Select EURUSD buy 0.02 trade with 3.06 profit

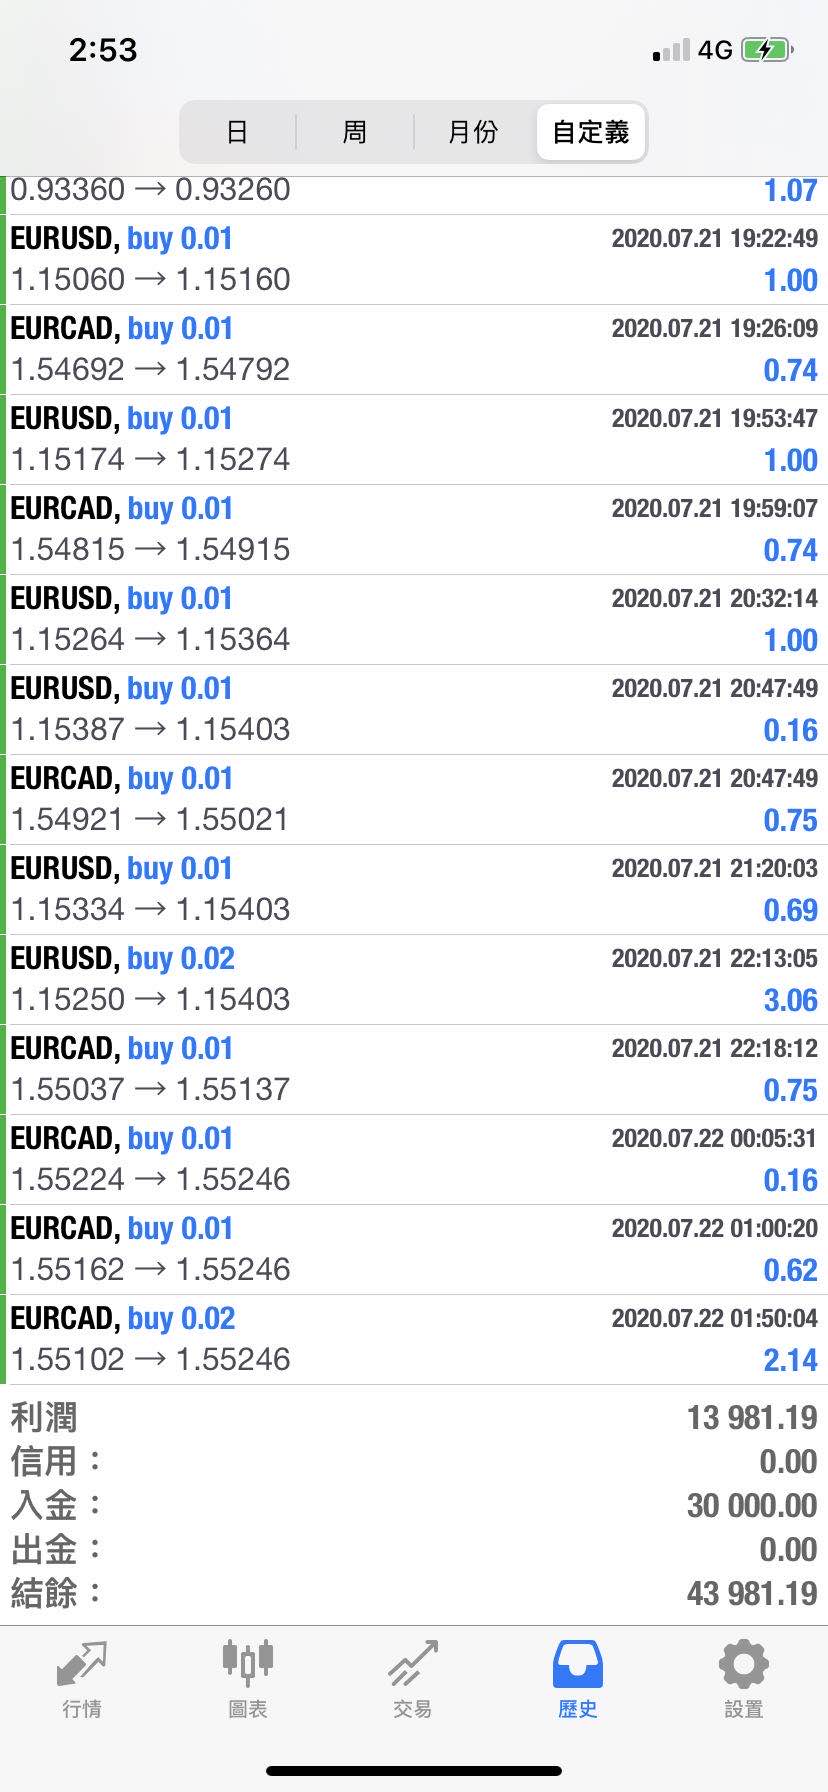(414, 980)
